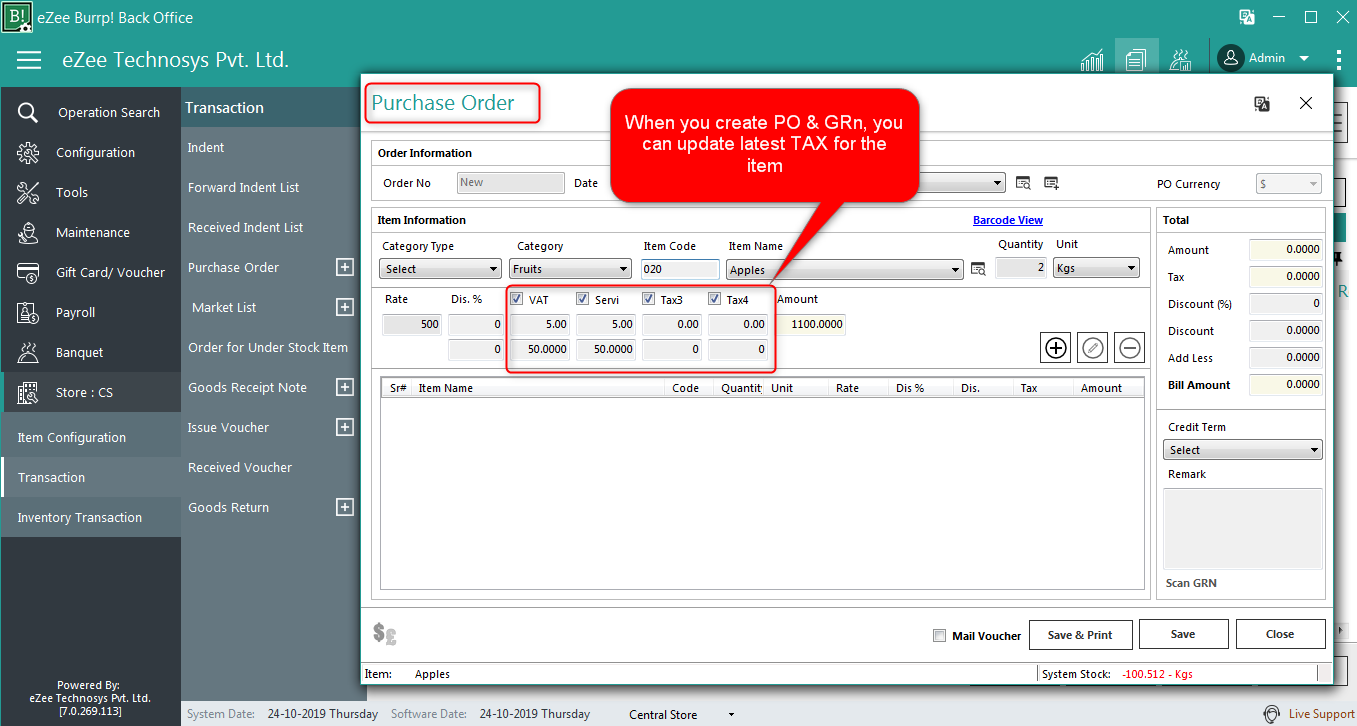This screenshot has width=1357, height=726.
Task: Enable the Mail Voucher checkbox
Action: pyautogui.click(x=939, y=636)
